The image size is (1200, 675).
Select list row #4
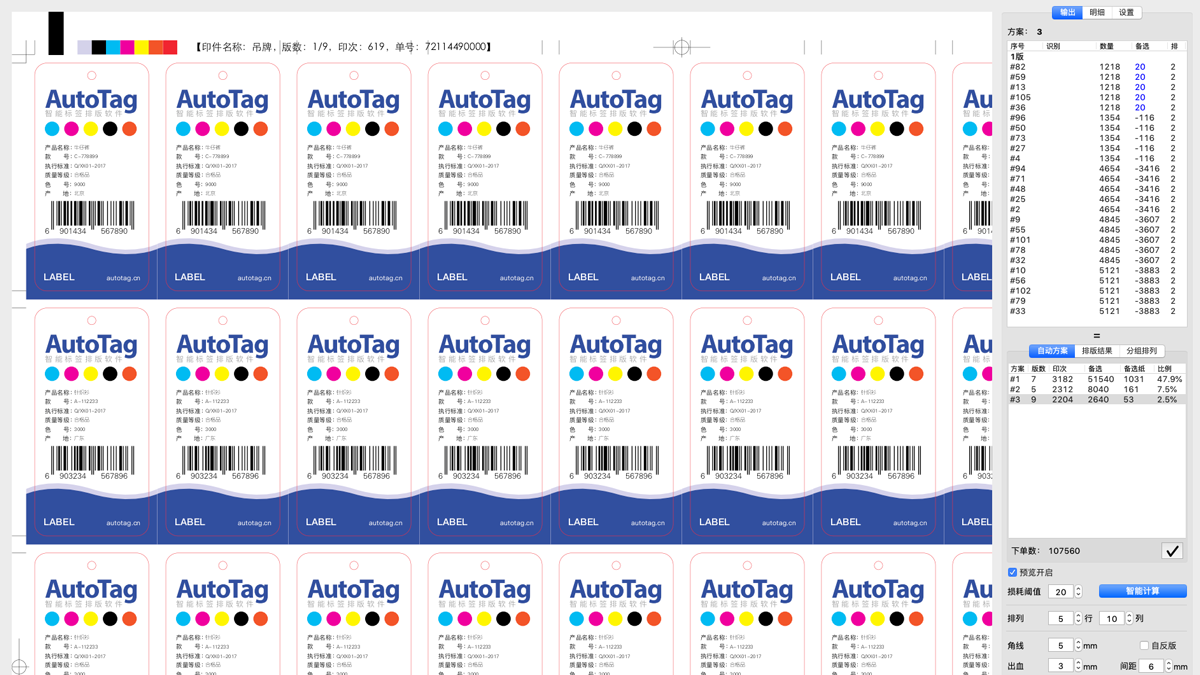click(1097, 158)
